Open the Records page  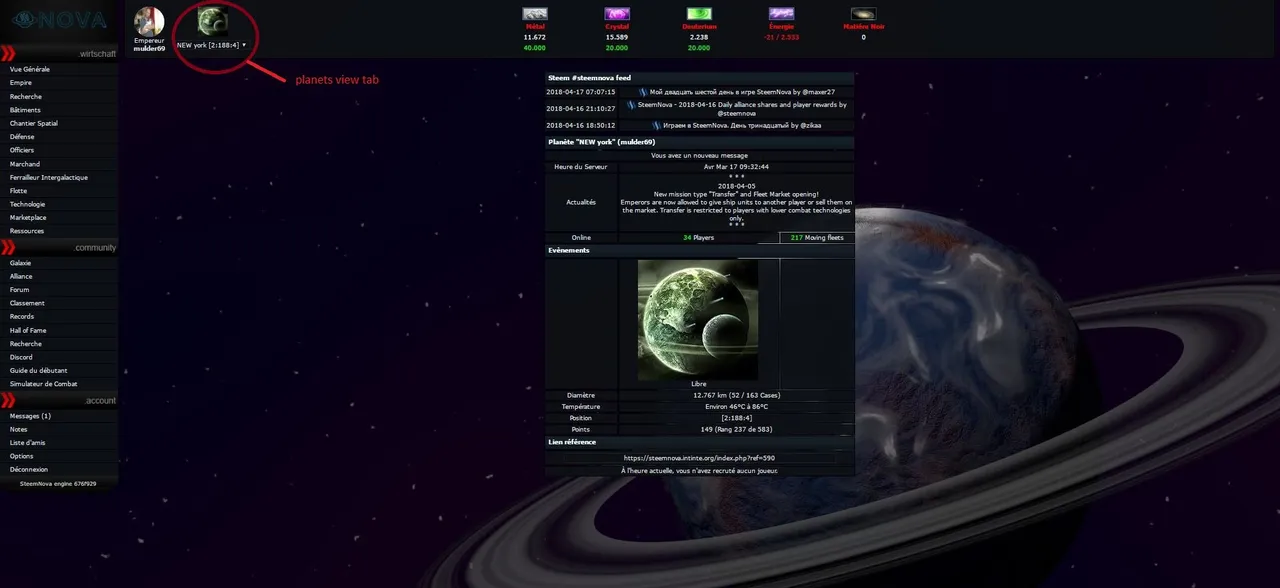pos(22,317)
